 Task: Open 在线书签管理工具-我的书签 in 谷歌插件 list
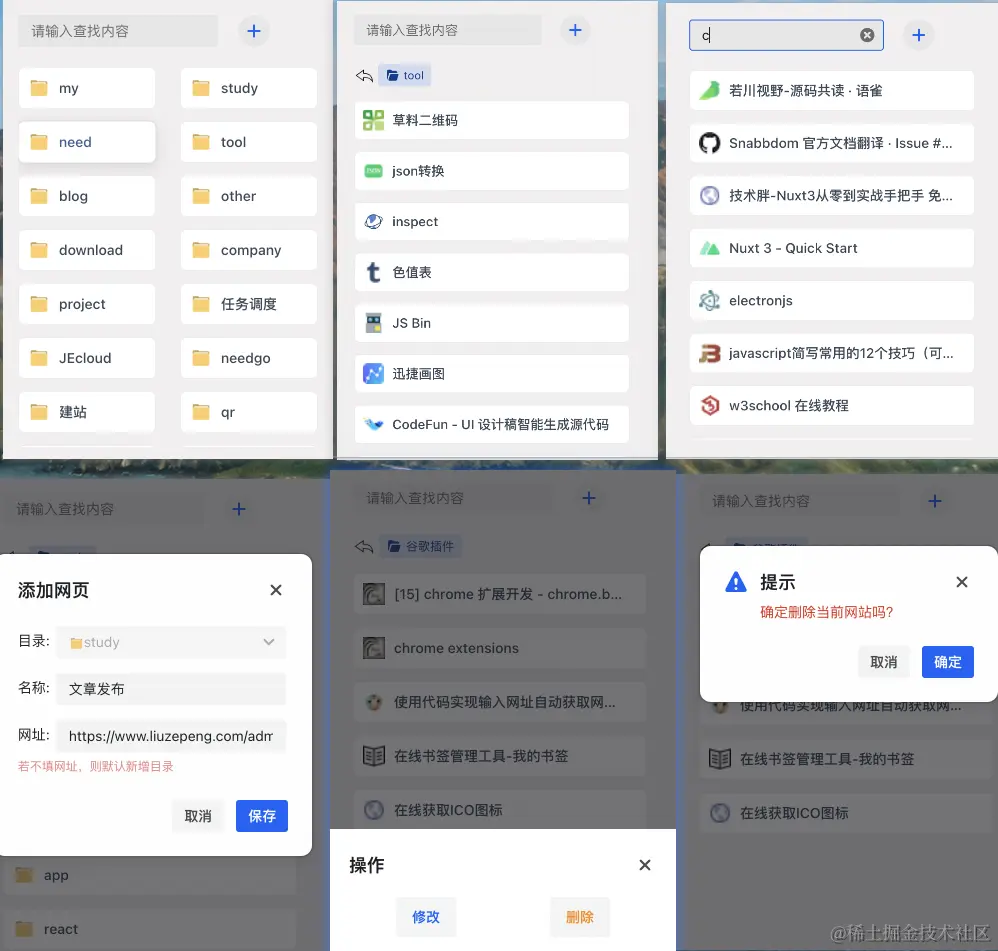500,756
